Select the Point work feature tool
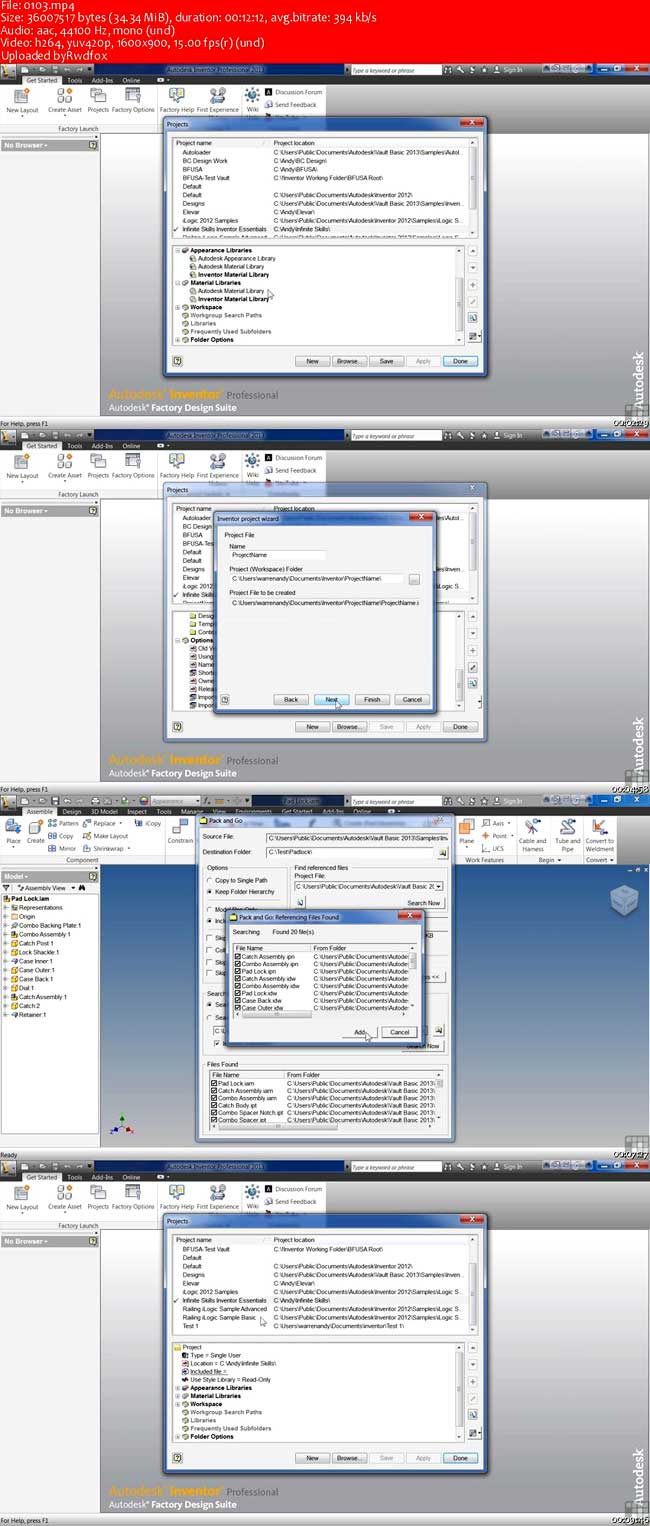The height and width of the screenshot is (1526, 650). [496, 835]
